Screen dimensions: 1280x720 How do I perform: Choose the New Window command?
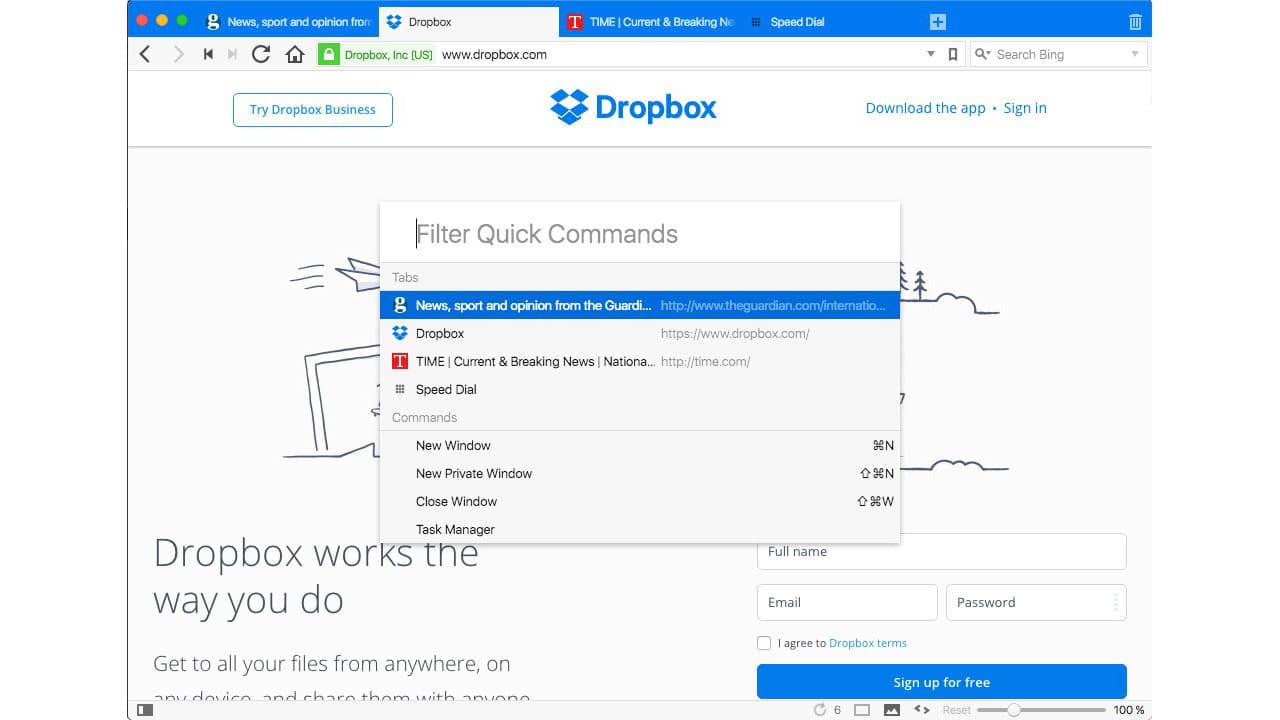click(x=640, y=445)
